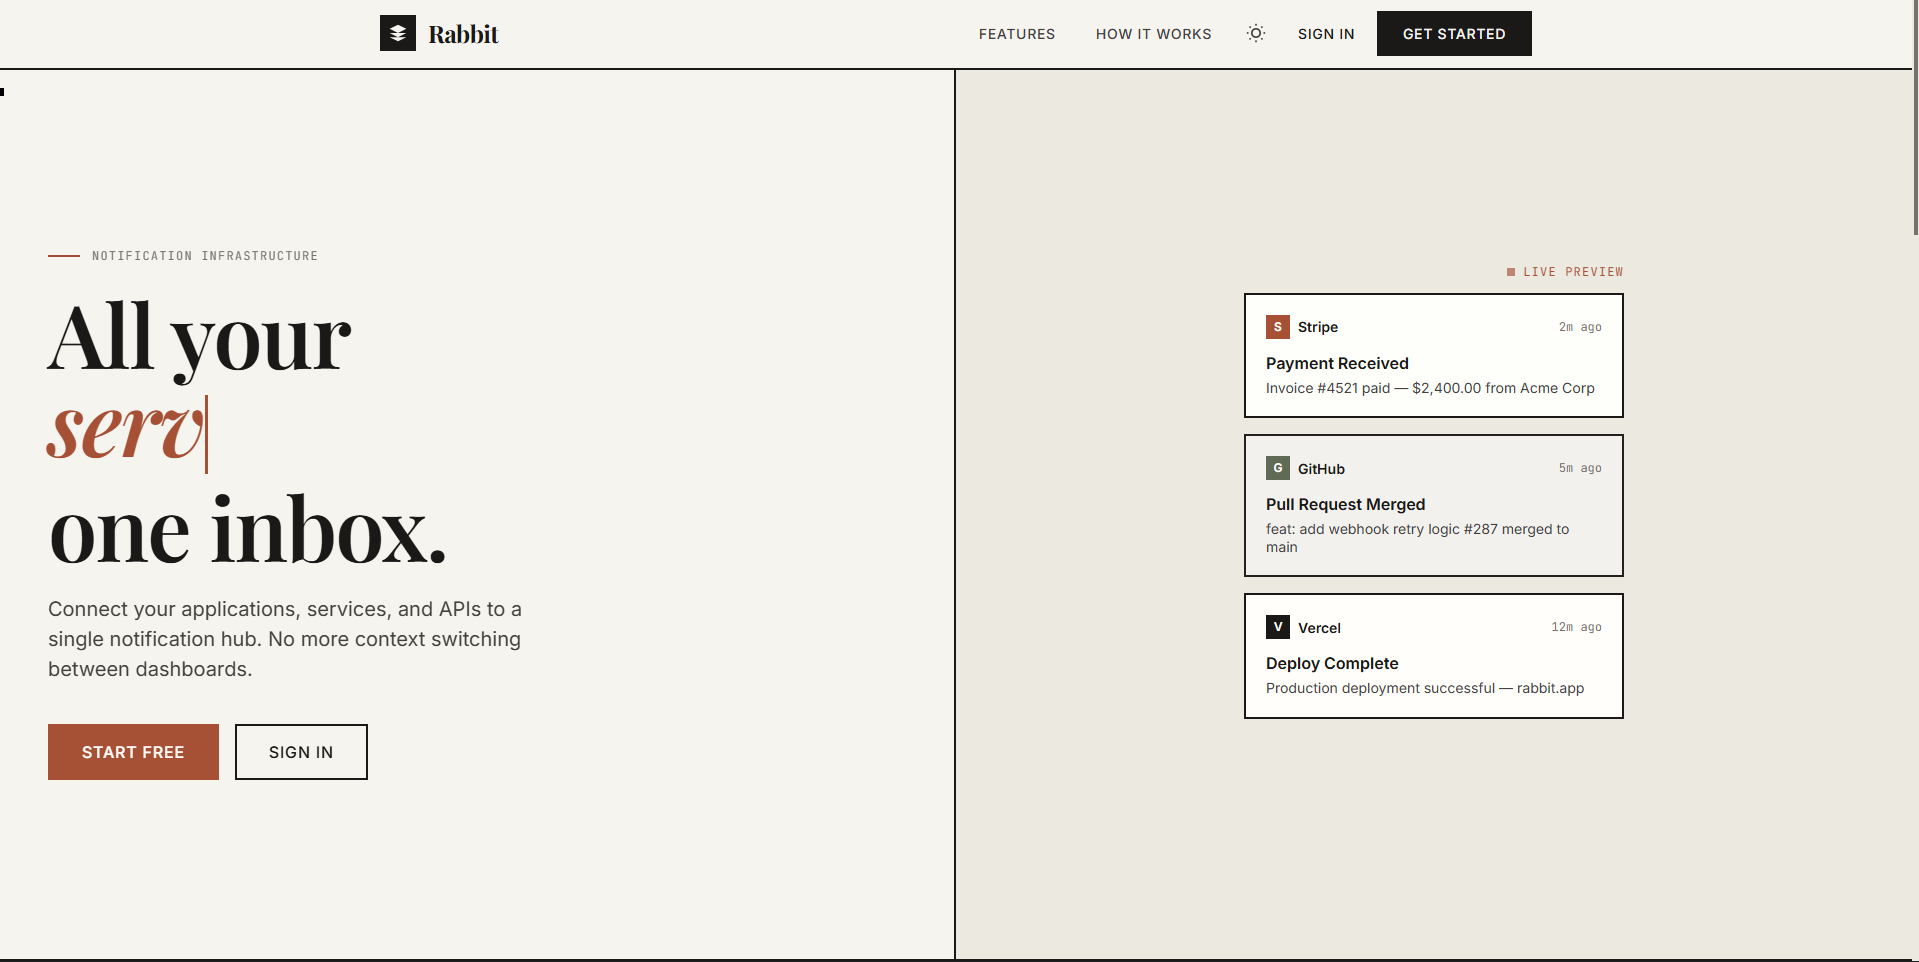Click the Invoice #4521 paid description
The width and height of the screenshot is (1919, 962).
click(x=1430, y=388)
